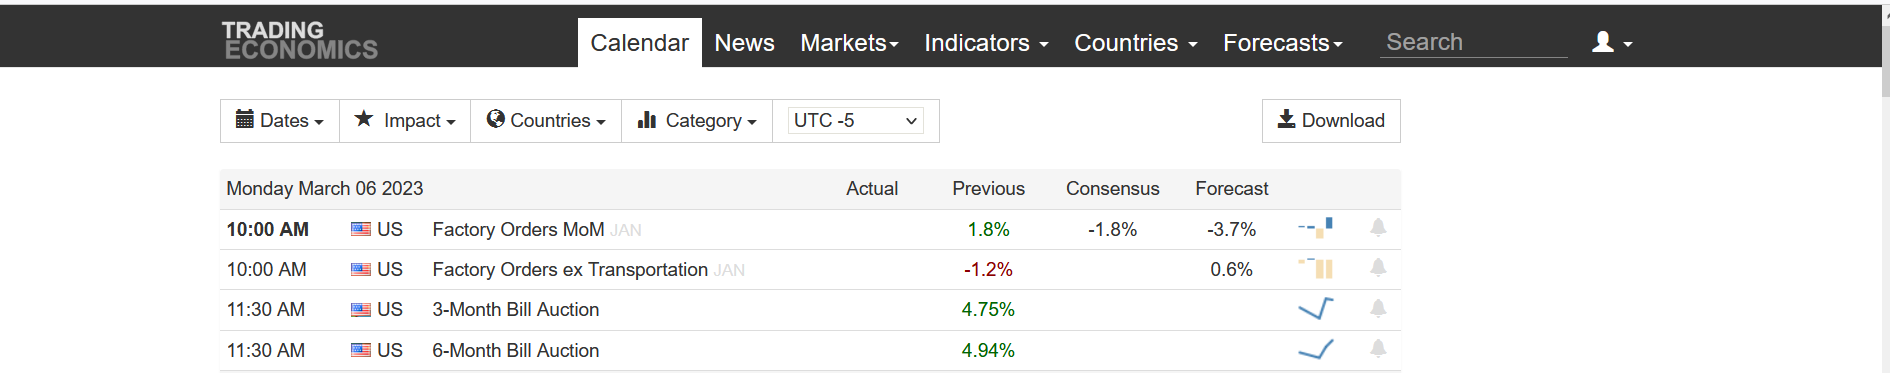
Task: View 6-Month Bill Auction sparkline chart
Action: [x=1316, y=349]
